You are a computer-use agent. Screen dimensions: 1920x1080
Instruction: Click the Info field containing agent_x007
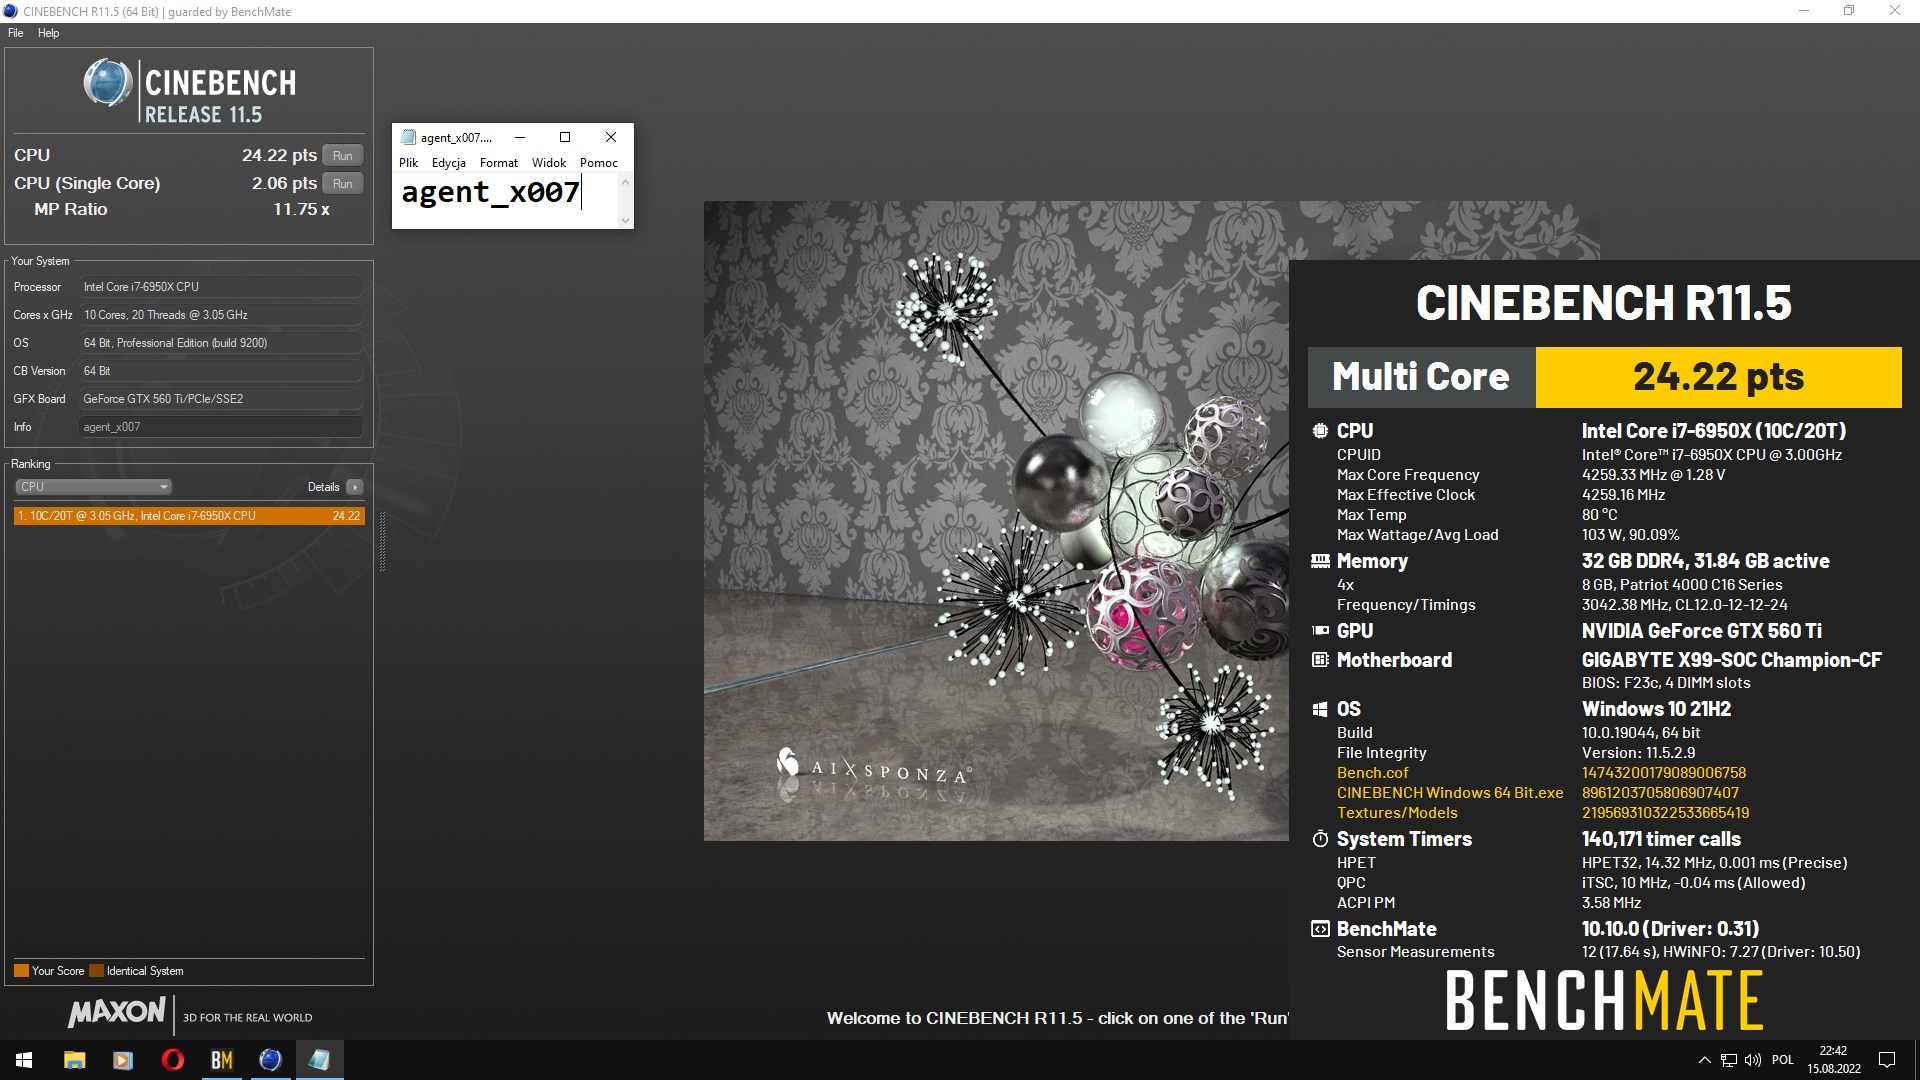click(220, 427)
